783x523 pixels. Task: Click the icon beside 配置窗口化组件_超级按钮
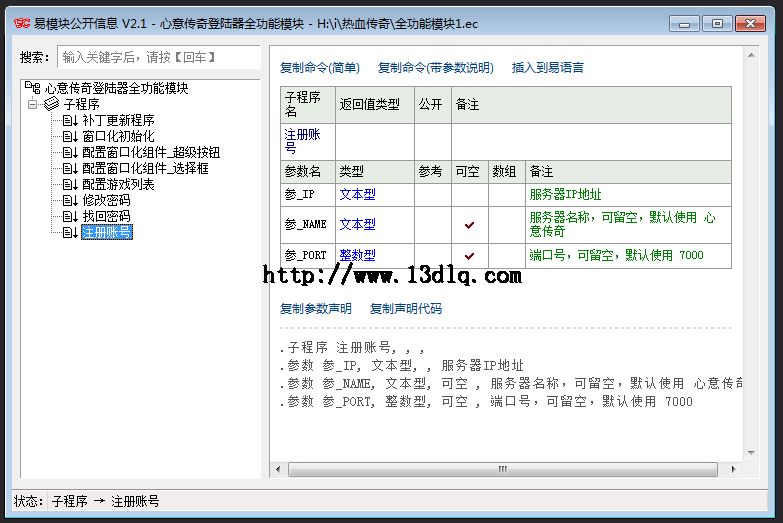[x=70, y=152]
